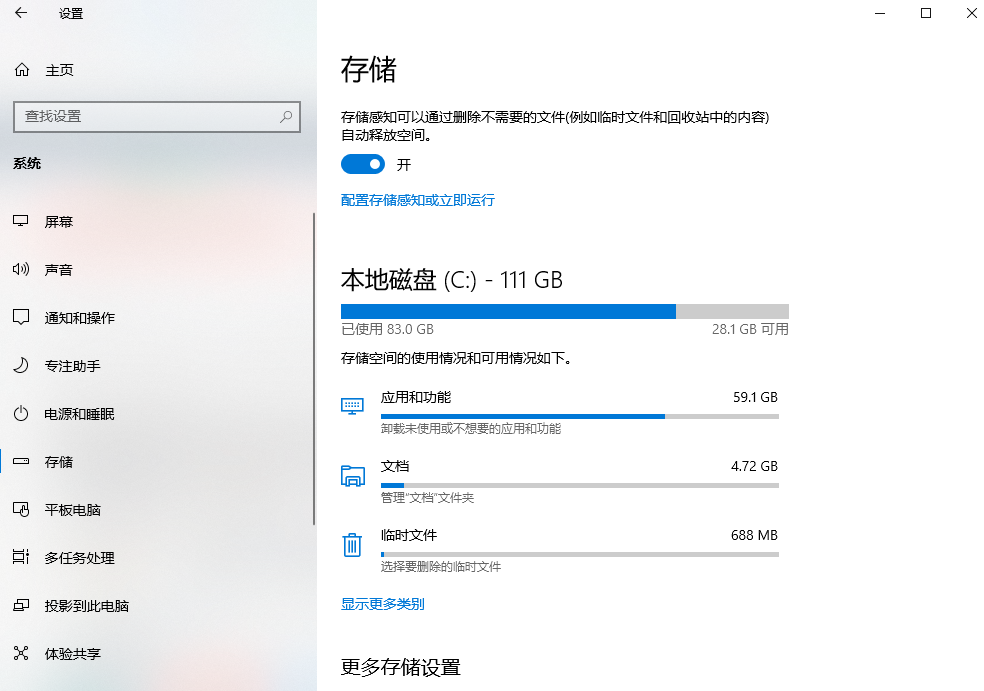Open the 文档 folder category icon
Screen dimensions: 984x691
click(352, 475)
